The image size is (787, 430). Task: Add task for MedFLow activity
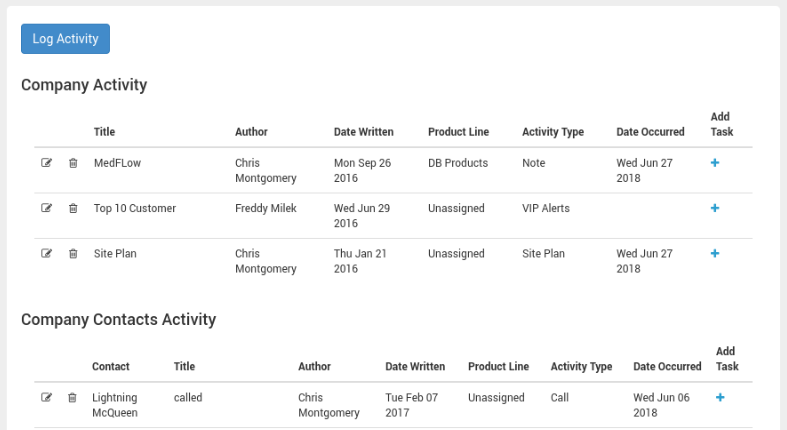click(715, 163)
